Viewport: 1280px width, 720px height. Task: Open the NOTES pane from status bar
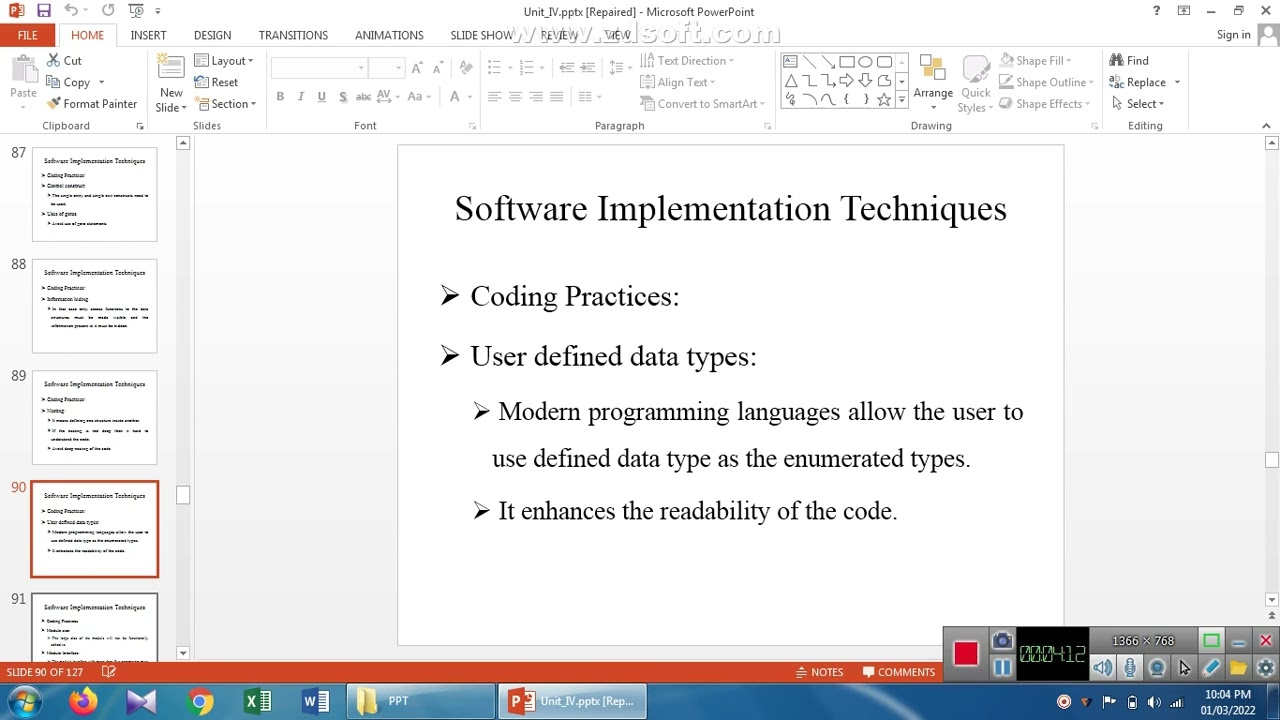click(818, 672)
